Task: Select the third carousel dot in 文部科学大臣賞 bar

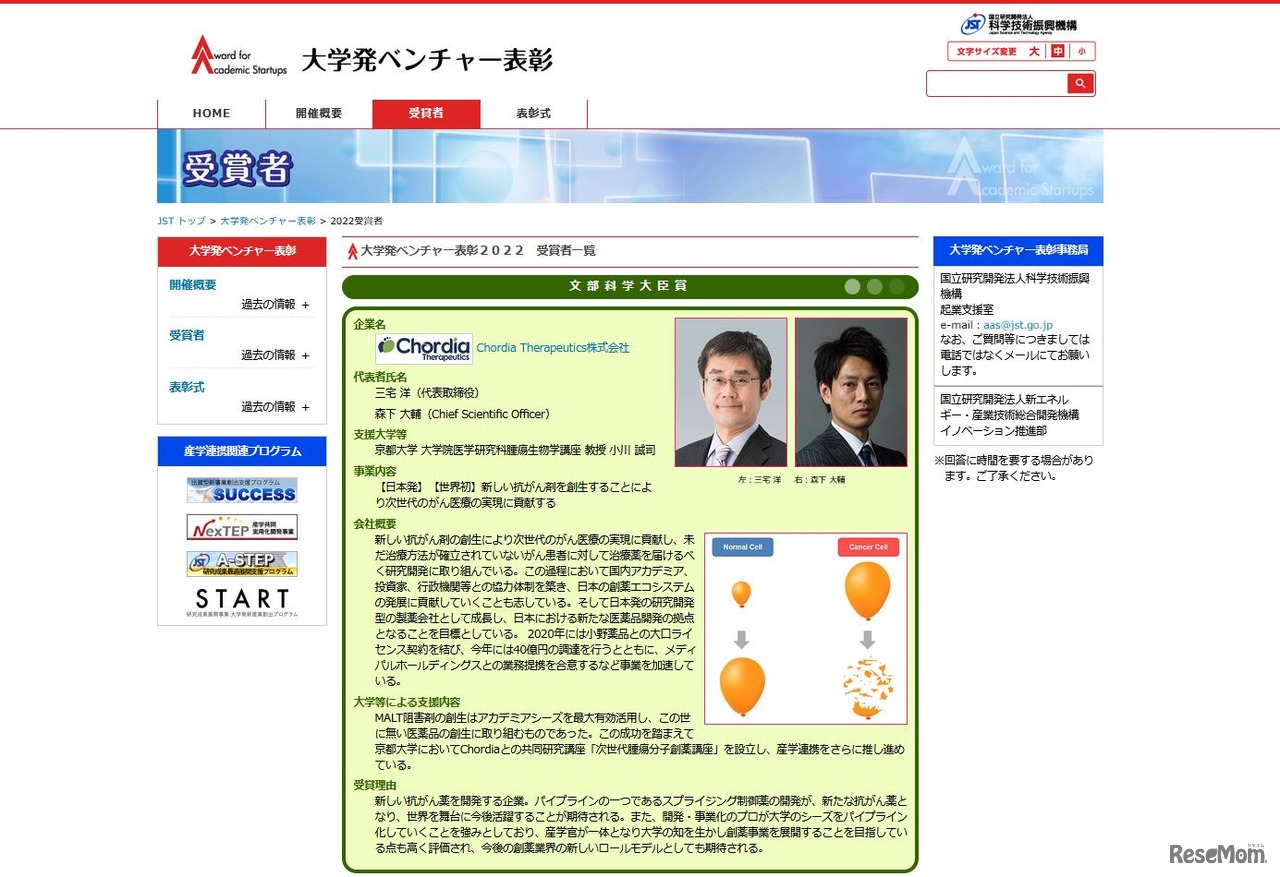Action: click(897, 287)
